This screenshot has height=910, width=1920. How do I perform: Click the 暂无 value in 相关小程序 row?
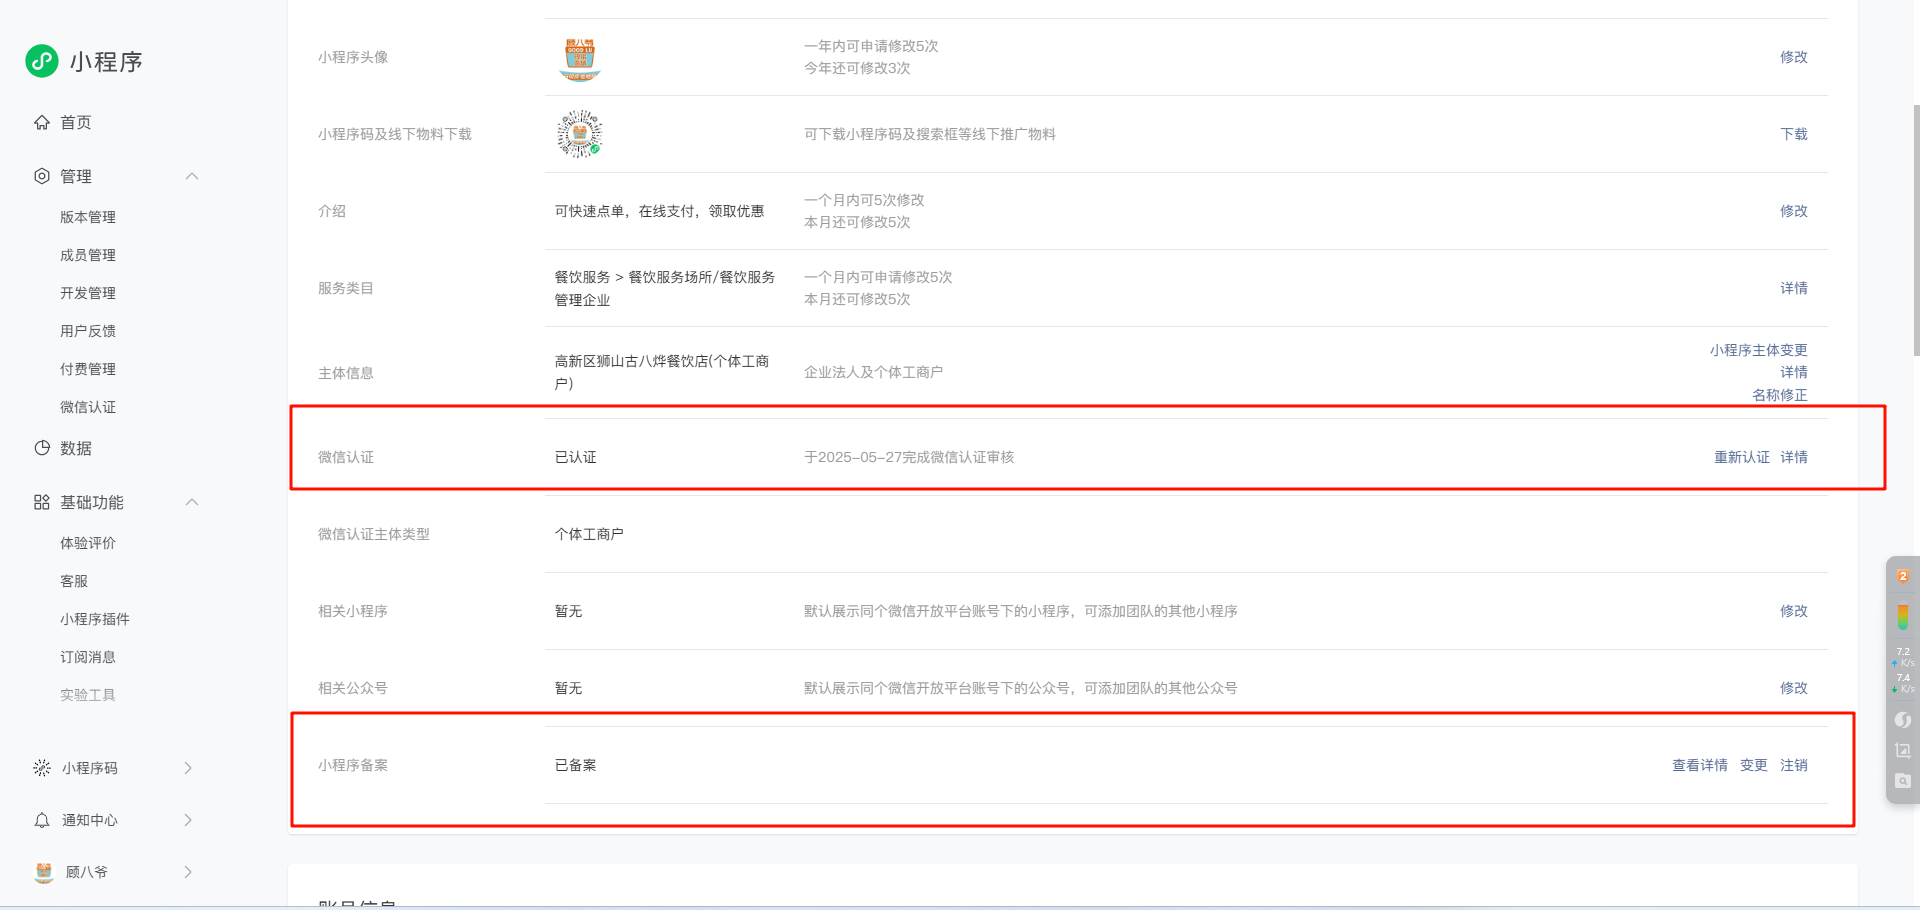click(569, 611)
